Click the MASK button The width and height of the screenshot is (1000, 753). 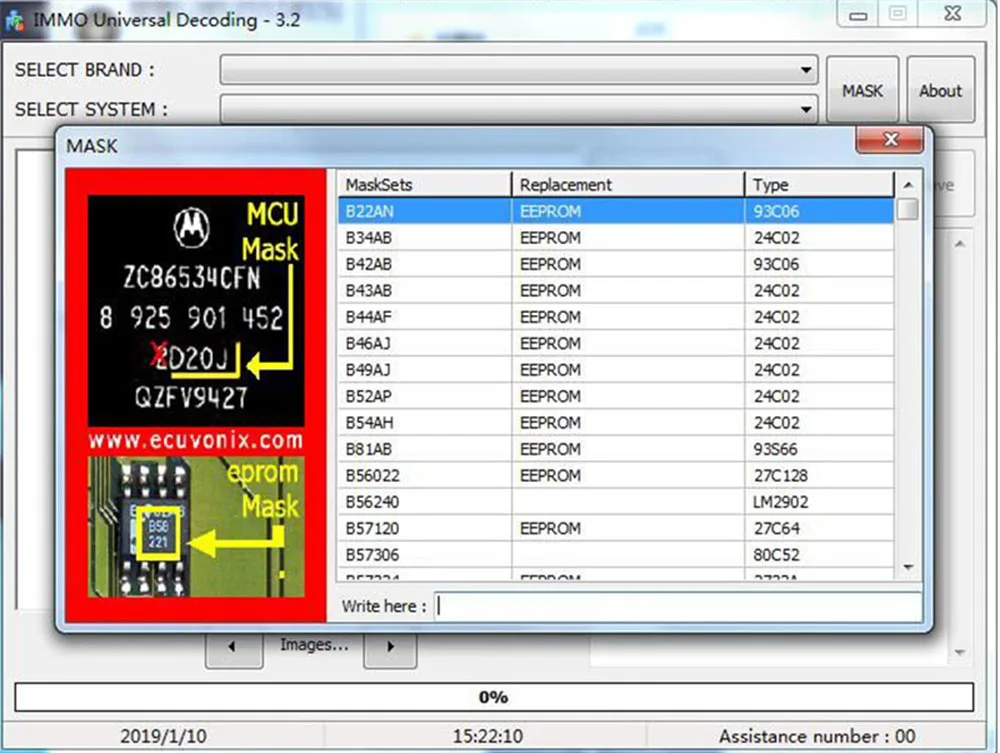[x=862, y=90]
